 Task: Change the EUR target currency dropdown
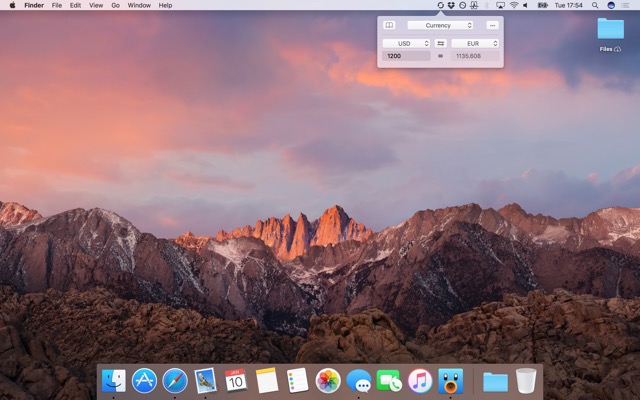[x=475, y=43]
